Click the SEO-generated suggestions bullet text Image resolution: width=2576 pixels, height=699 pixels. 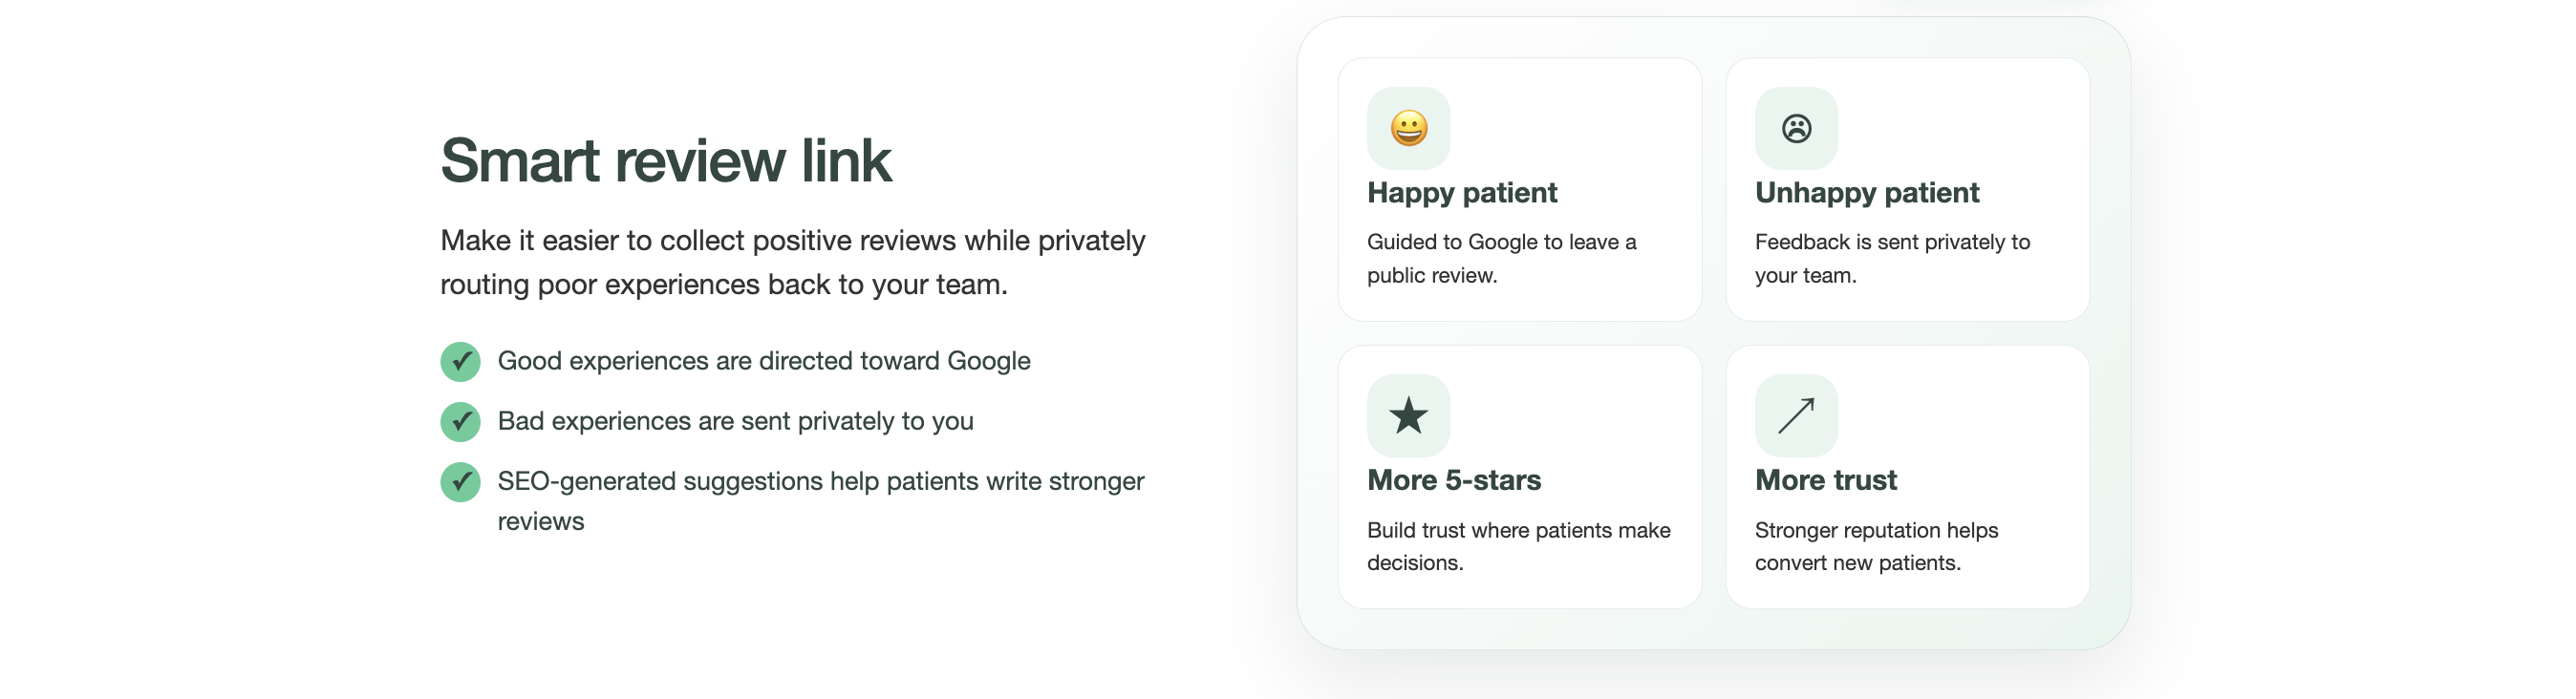(820, 501)
